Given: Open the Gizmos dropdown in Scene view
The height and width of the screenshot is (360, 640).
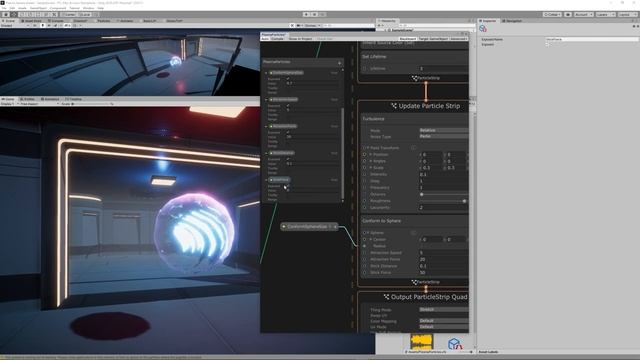Looking at the screenshot, I should [x=312, y=25].
